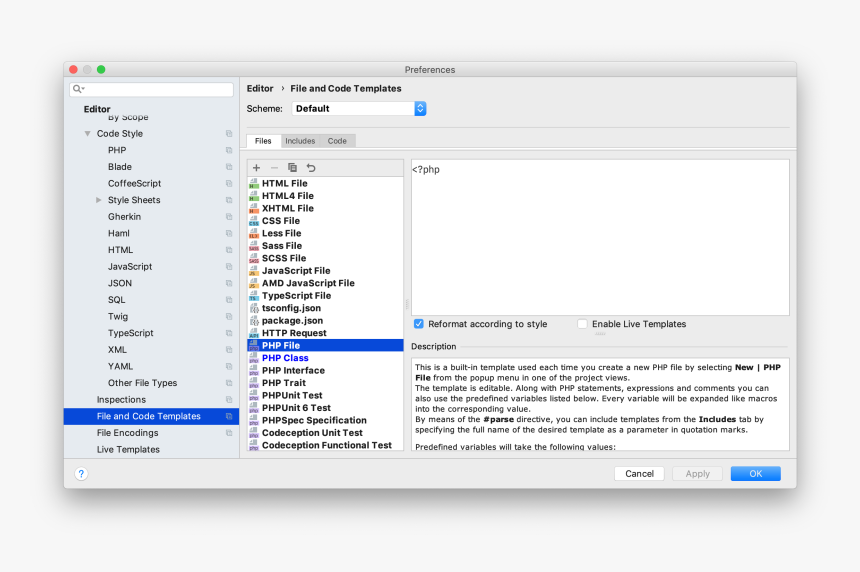Select SQL code style
The image size is (860, 572).
click(x=116, y=300)
